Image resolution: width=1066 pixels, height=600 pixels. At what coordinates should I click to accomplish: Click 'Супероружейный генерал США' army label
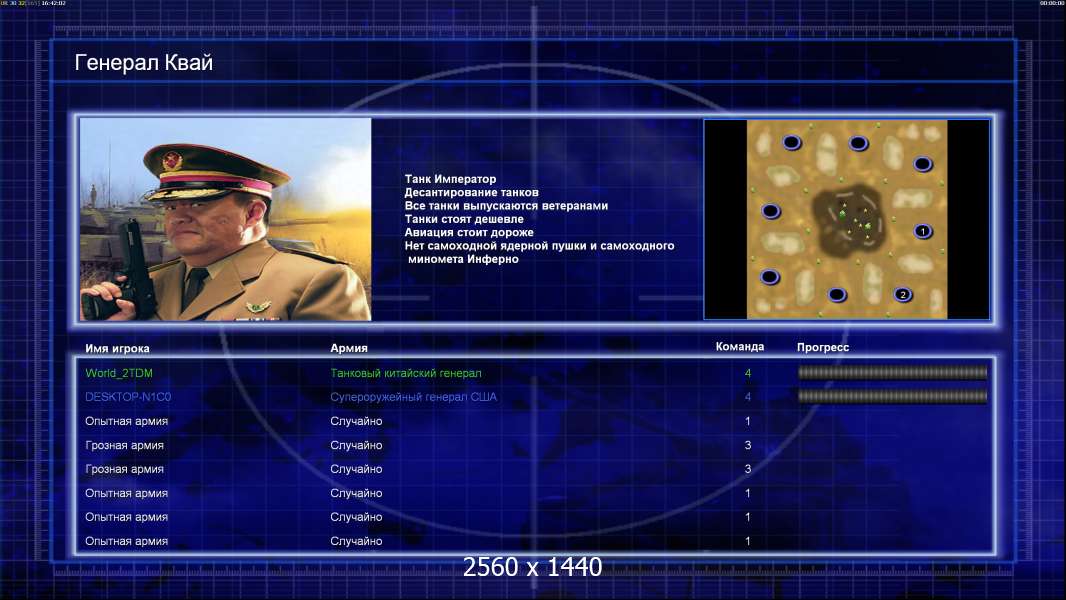click(x=413, y=397)
